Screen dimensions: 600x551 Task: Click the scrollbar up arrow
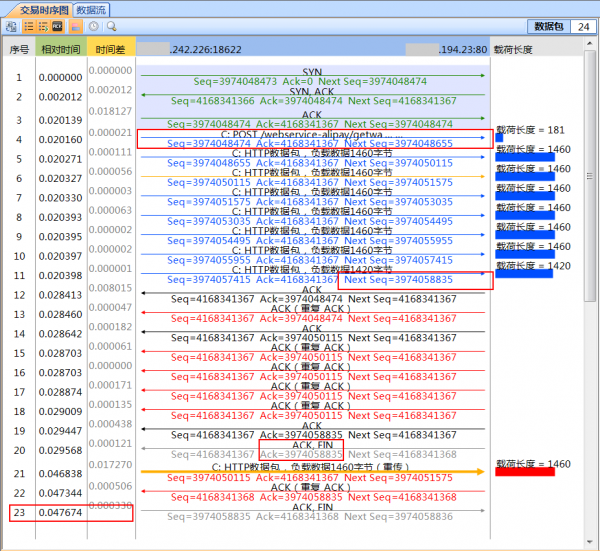click(x=590, y=44)
